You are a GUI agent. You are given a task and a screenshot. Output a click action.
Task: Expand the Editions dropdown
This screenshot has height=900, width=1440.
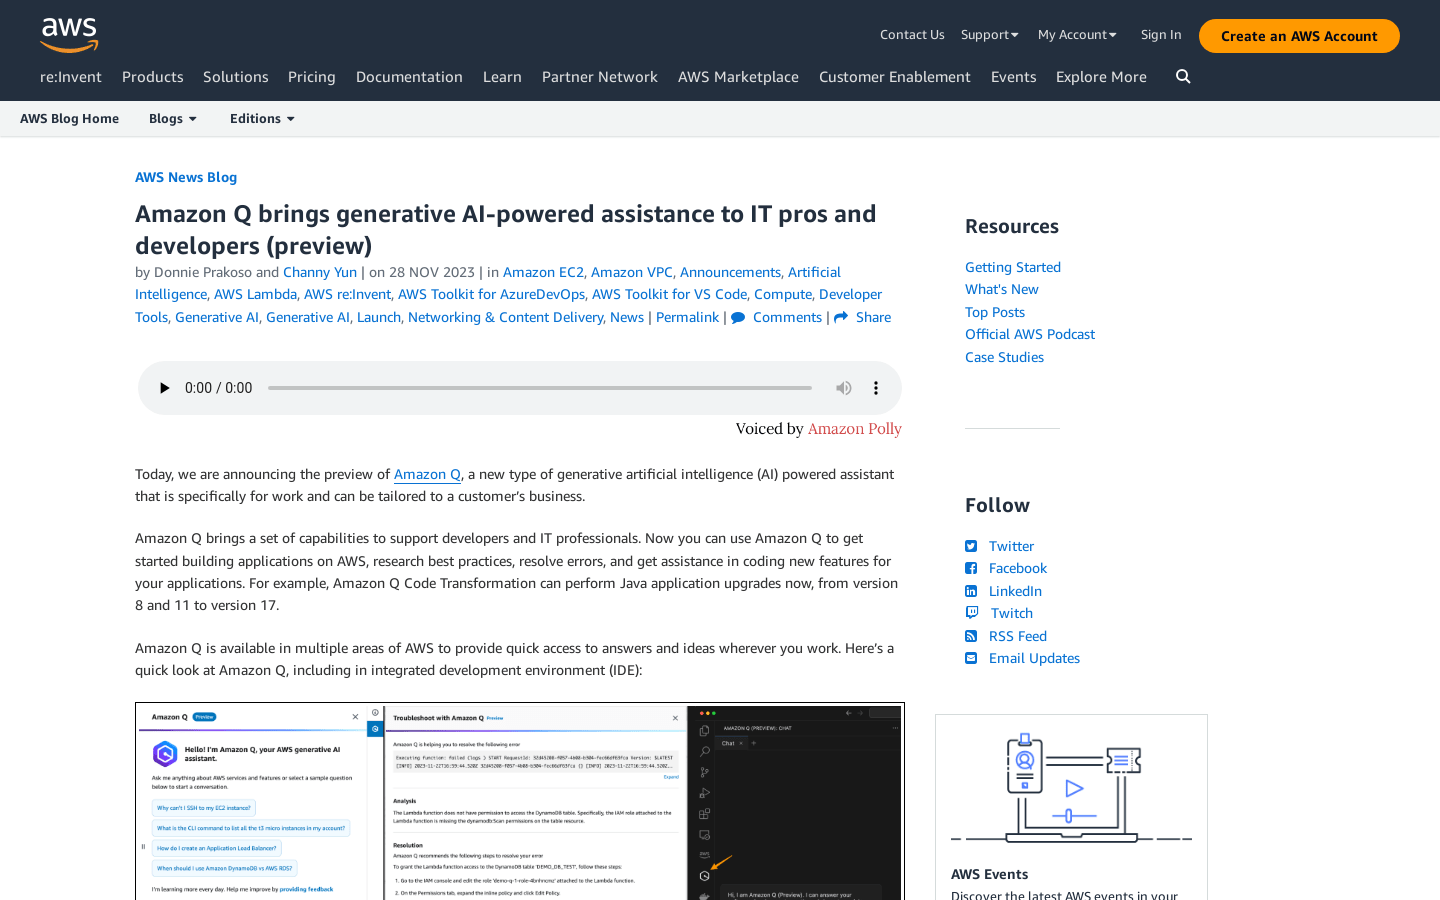click(262, 119)
